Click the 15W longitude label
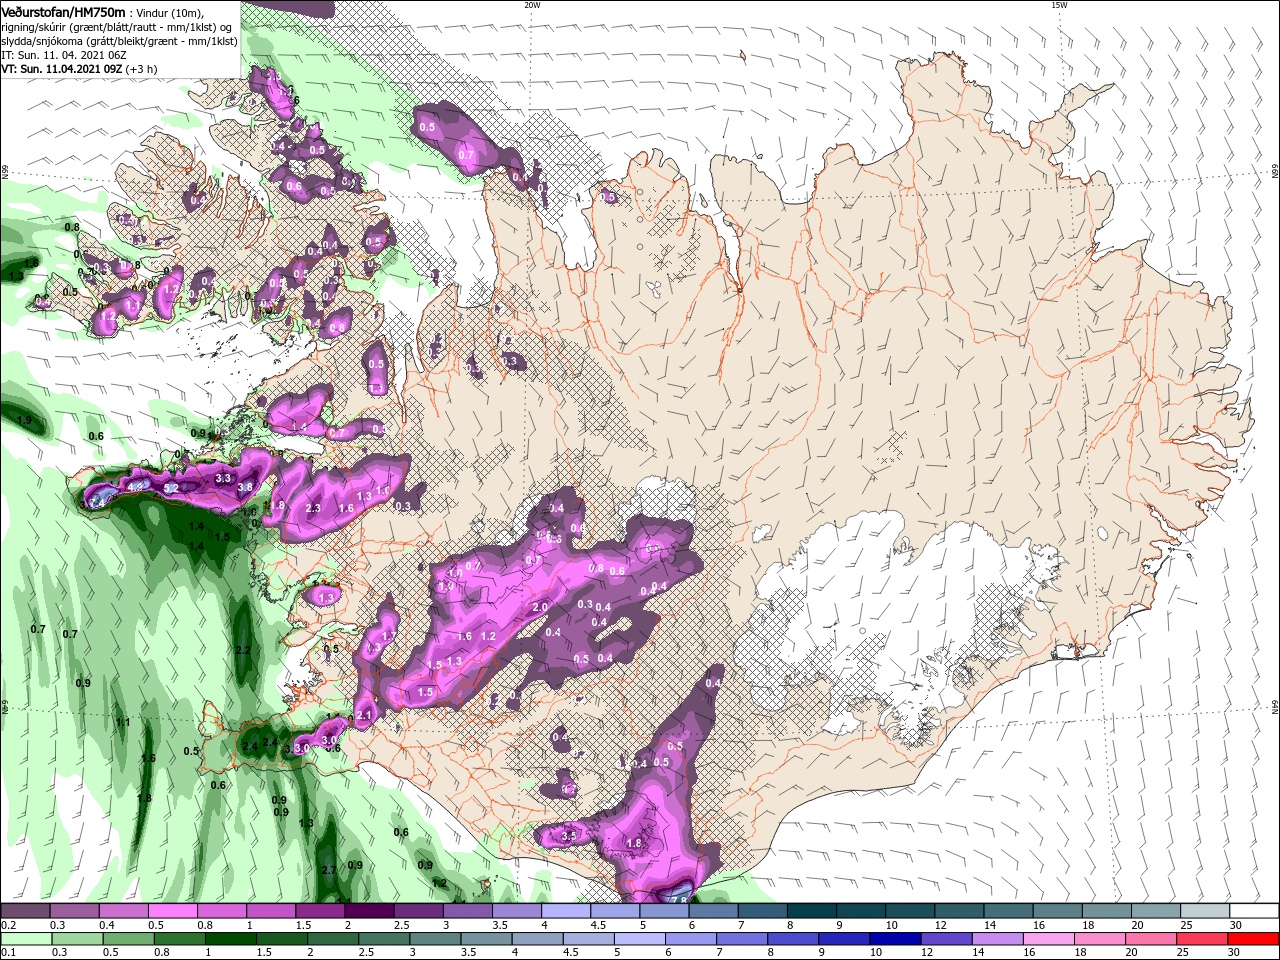 click(1059, 4)
